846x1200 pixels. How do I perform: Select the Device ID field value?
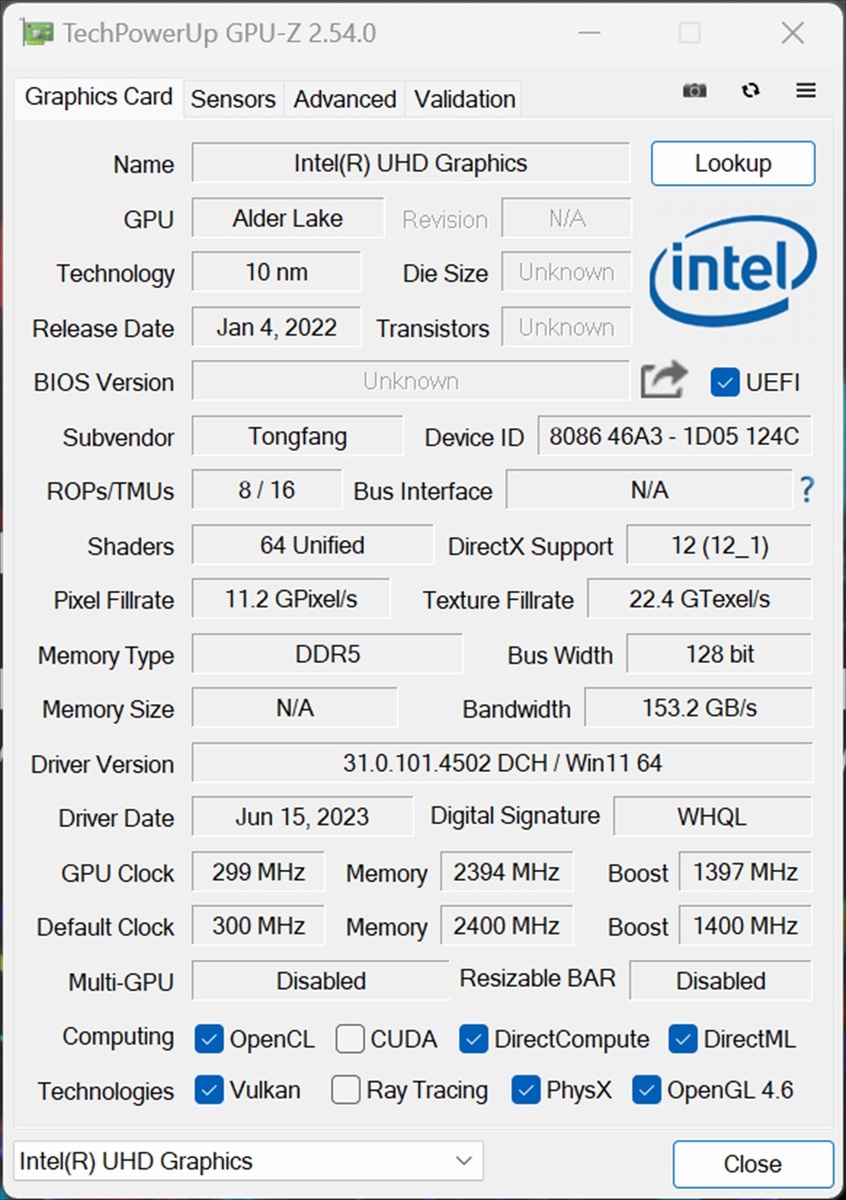point(674,437)
